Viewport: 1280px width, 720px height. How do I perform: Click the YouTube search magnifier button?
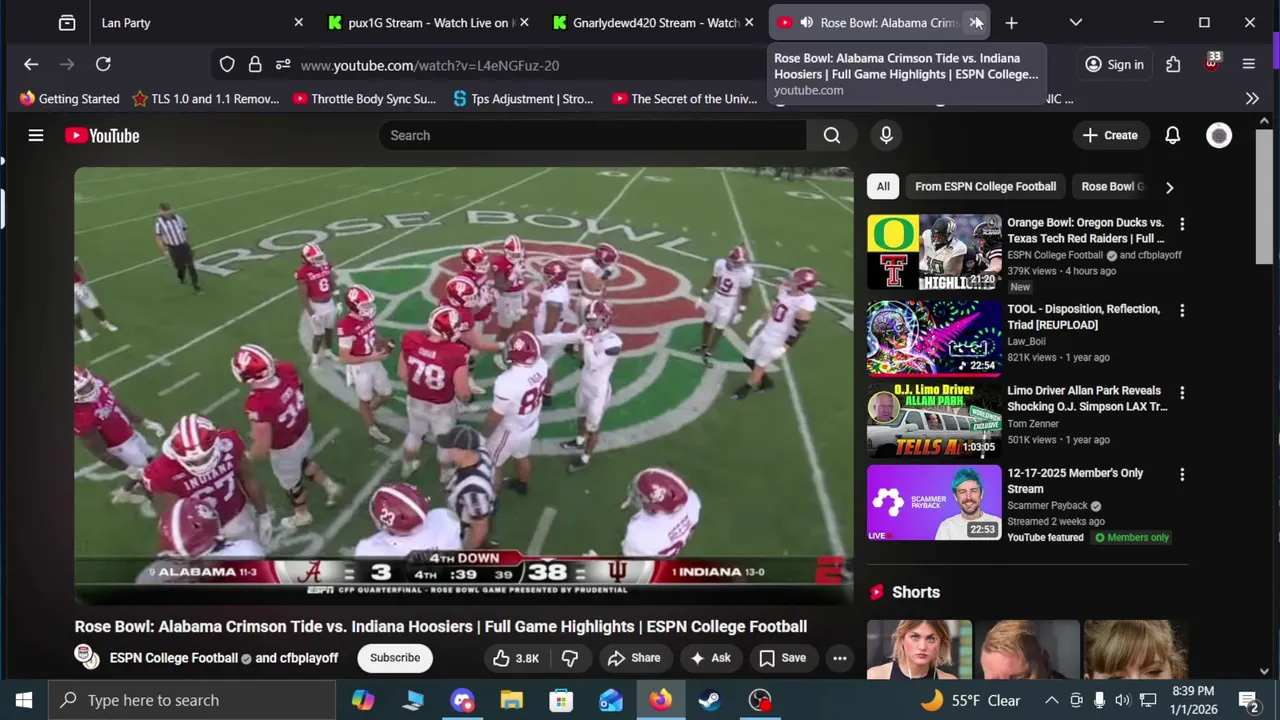click(x=831, y=135)
